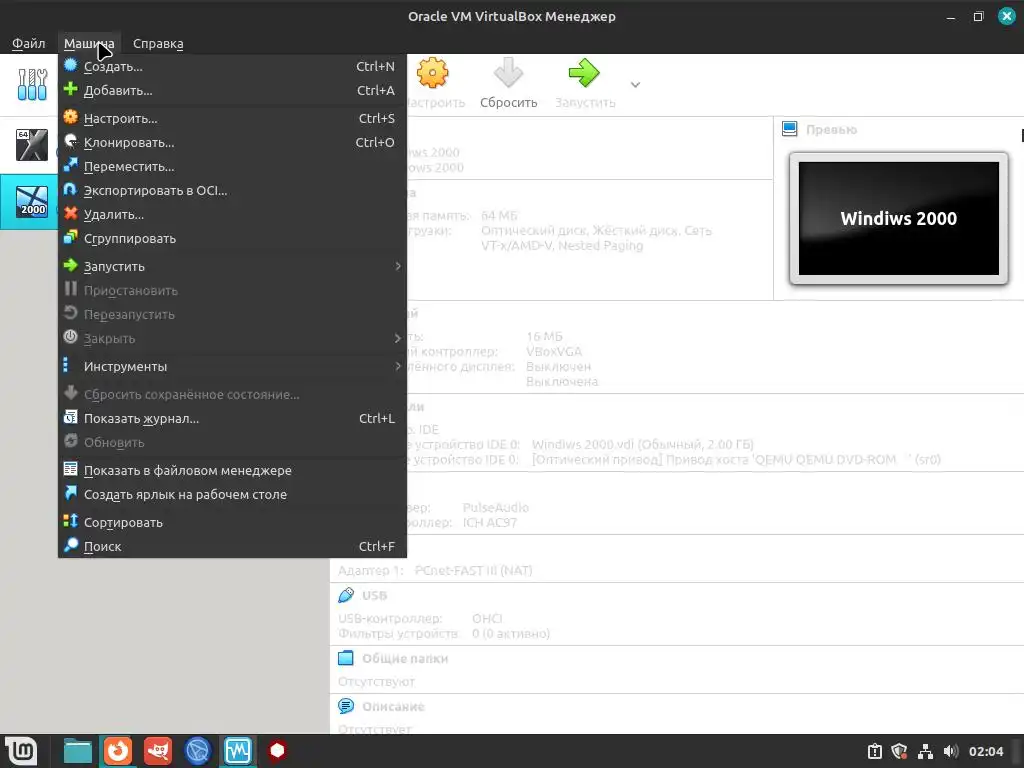This screenshot has height=768, width=1024.
Task: Open the dropdown next to Запустить
Action: click(x=635, y=84)
